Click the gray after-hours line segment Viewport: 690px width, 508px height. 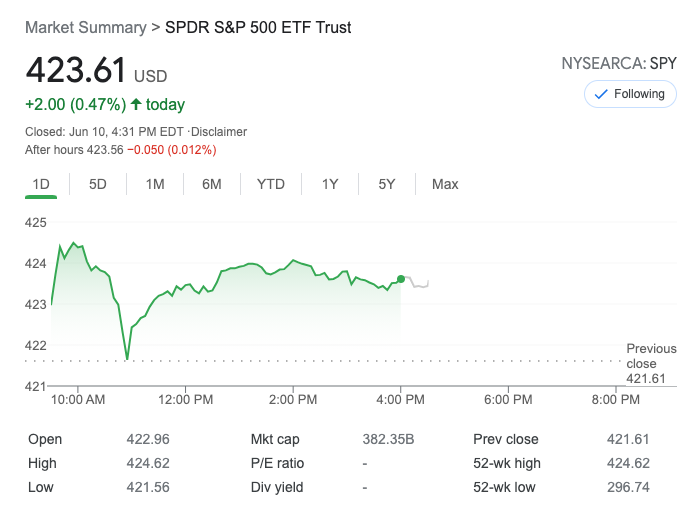418,284
